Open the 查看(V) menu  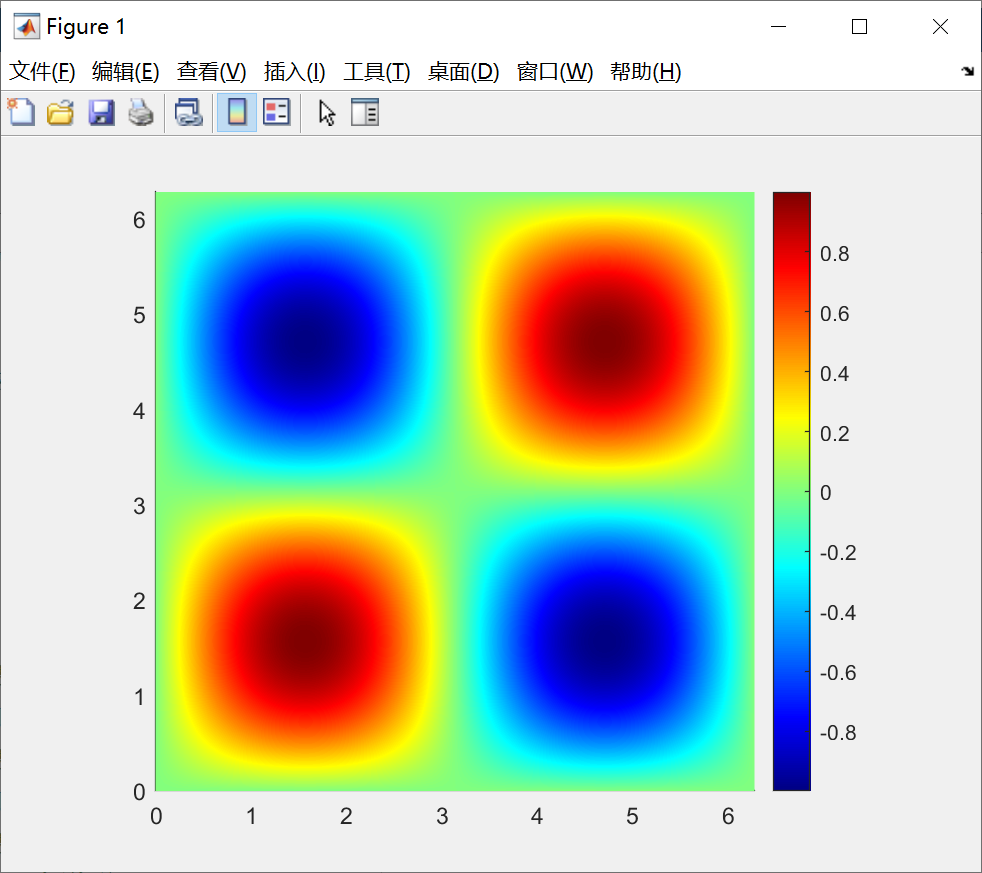211,71
